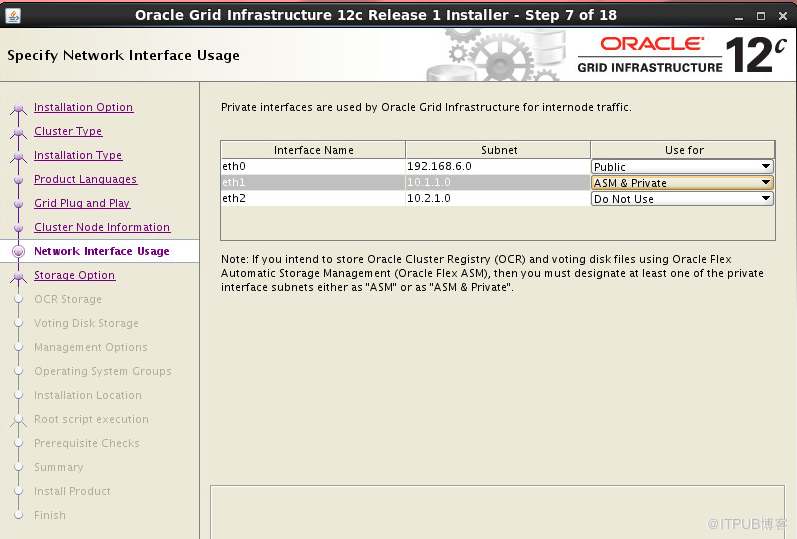The height and width of the screenshot is (539, 797).
Task: Open the Installation Type step link
Action: (78, 155)
